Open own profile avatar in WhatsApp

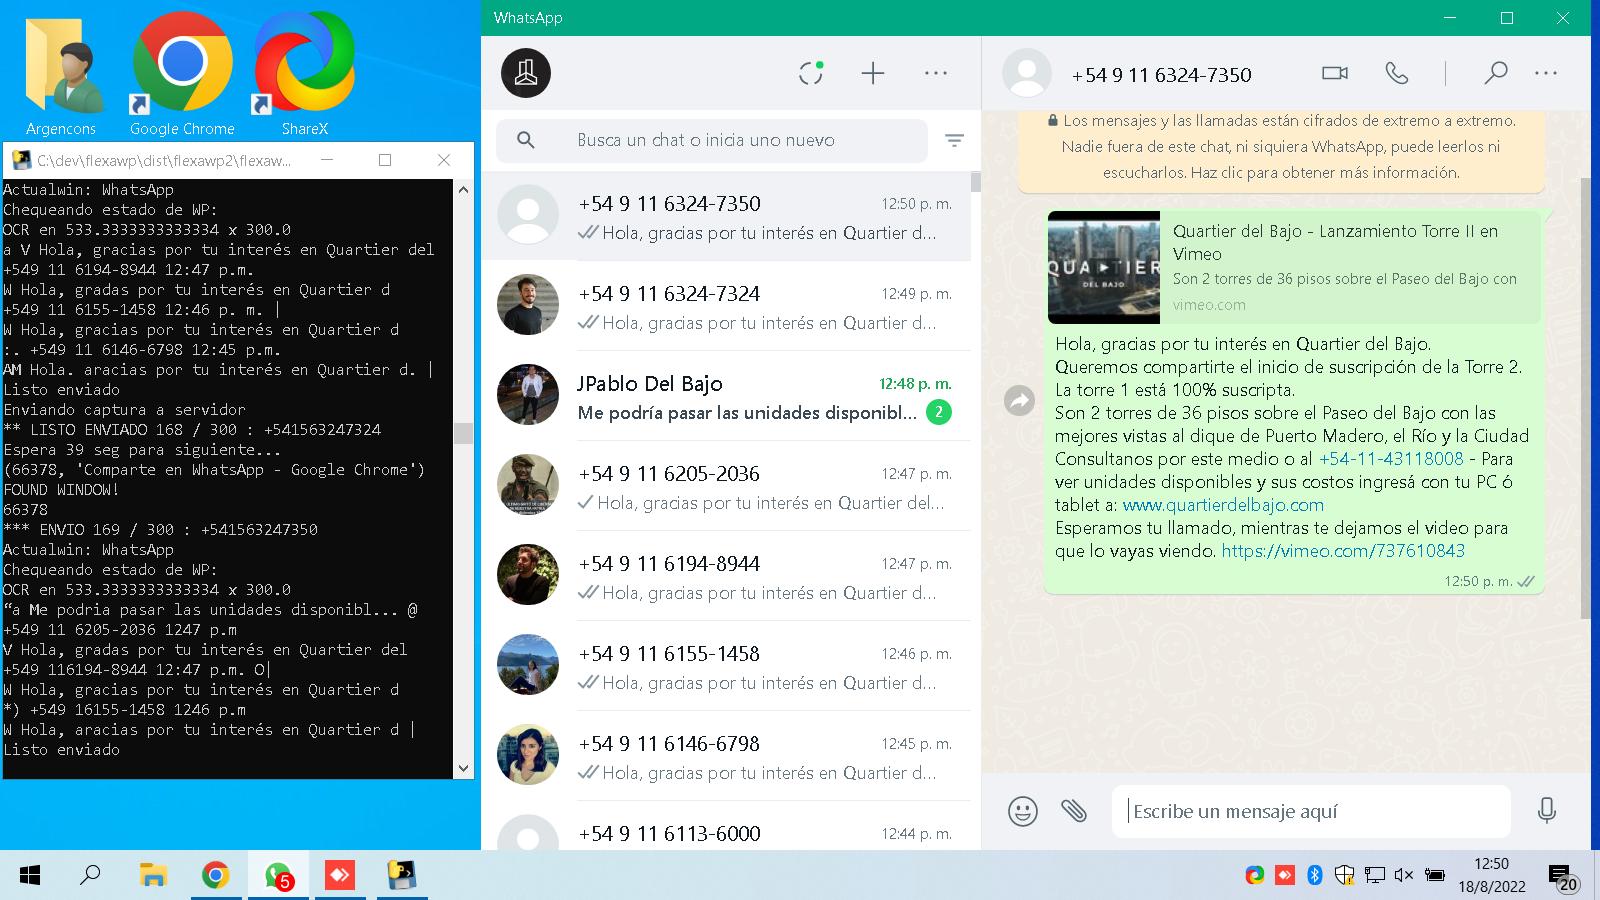(x=526, y=73)
